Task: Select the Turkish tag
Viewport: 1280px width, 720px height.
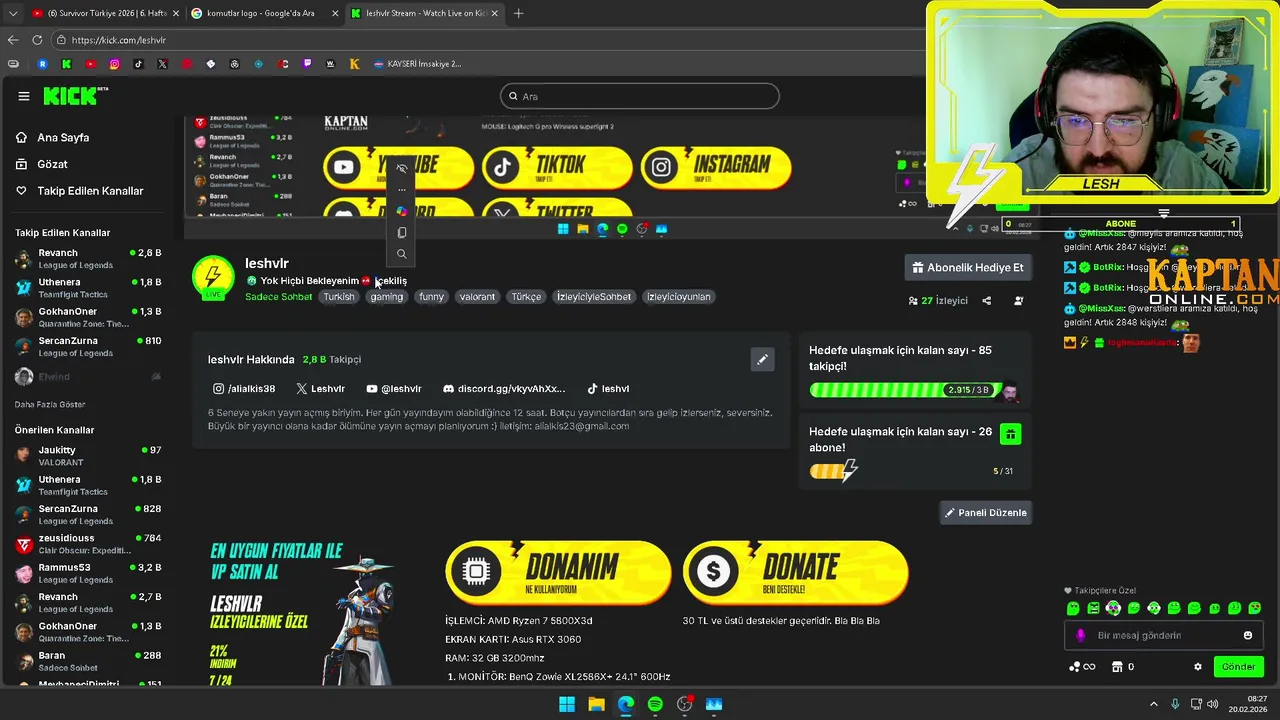Action: click(x=338, y=296)
